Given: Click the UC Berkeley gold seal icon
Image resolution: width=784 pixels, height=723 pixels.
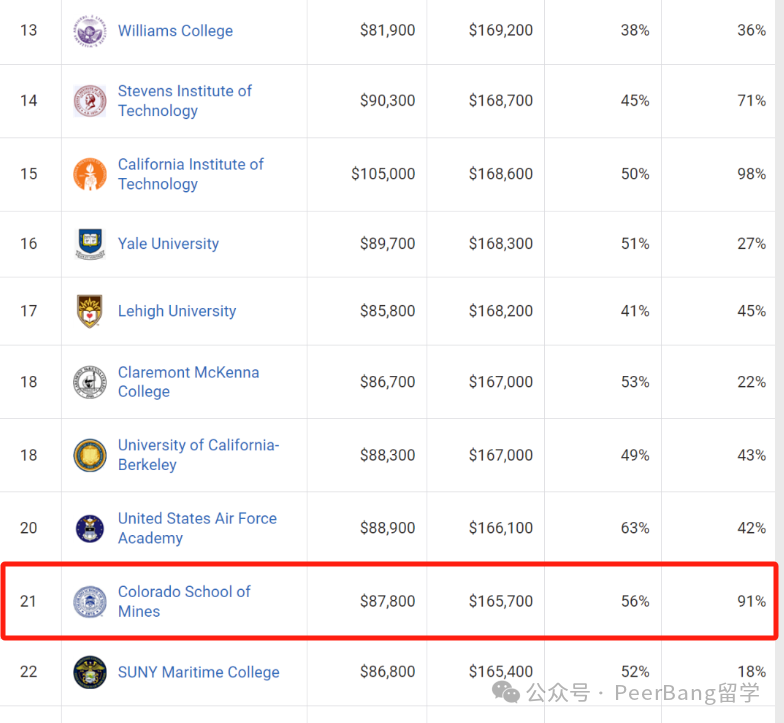Looking at the screenshot, I should pos(90,456).
